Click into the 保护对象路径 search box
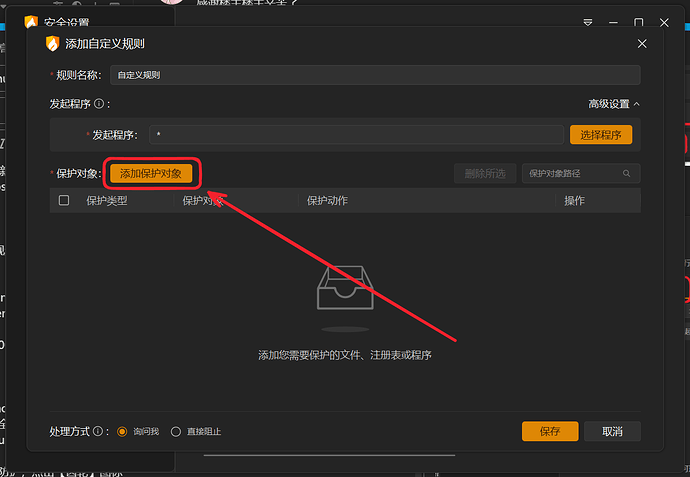690x477 pixels. 572,174
